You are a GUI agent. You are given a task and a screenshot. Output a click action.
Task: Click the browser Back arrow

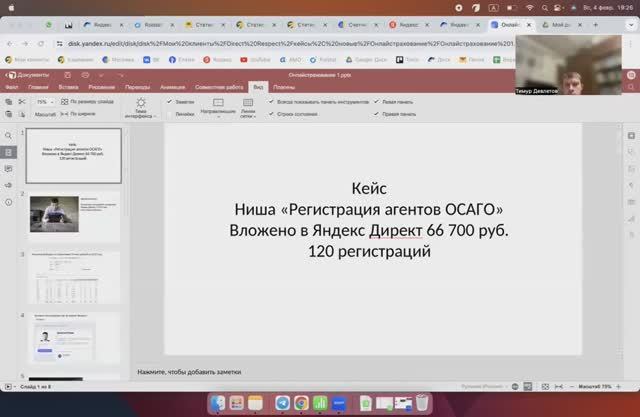(9, 43)
